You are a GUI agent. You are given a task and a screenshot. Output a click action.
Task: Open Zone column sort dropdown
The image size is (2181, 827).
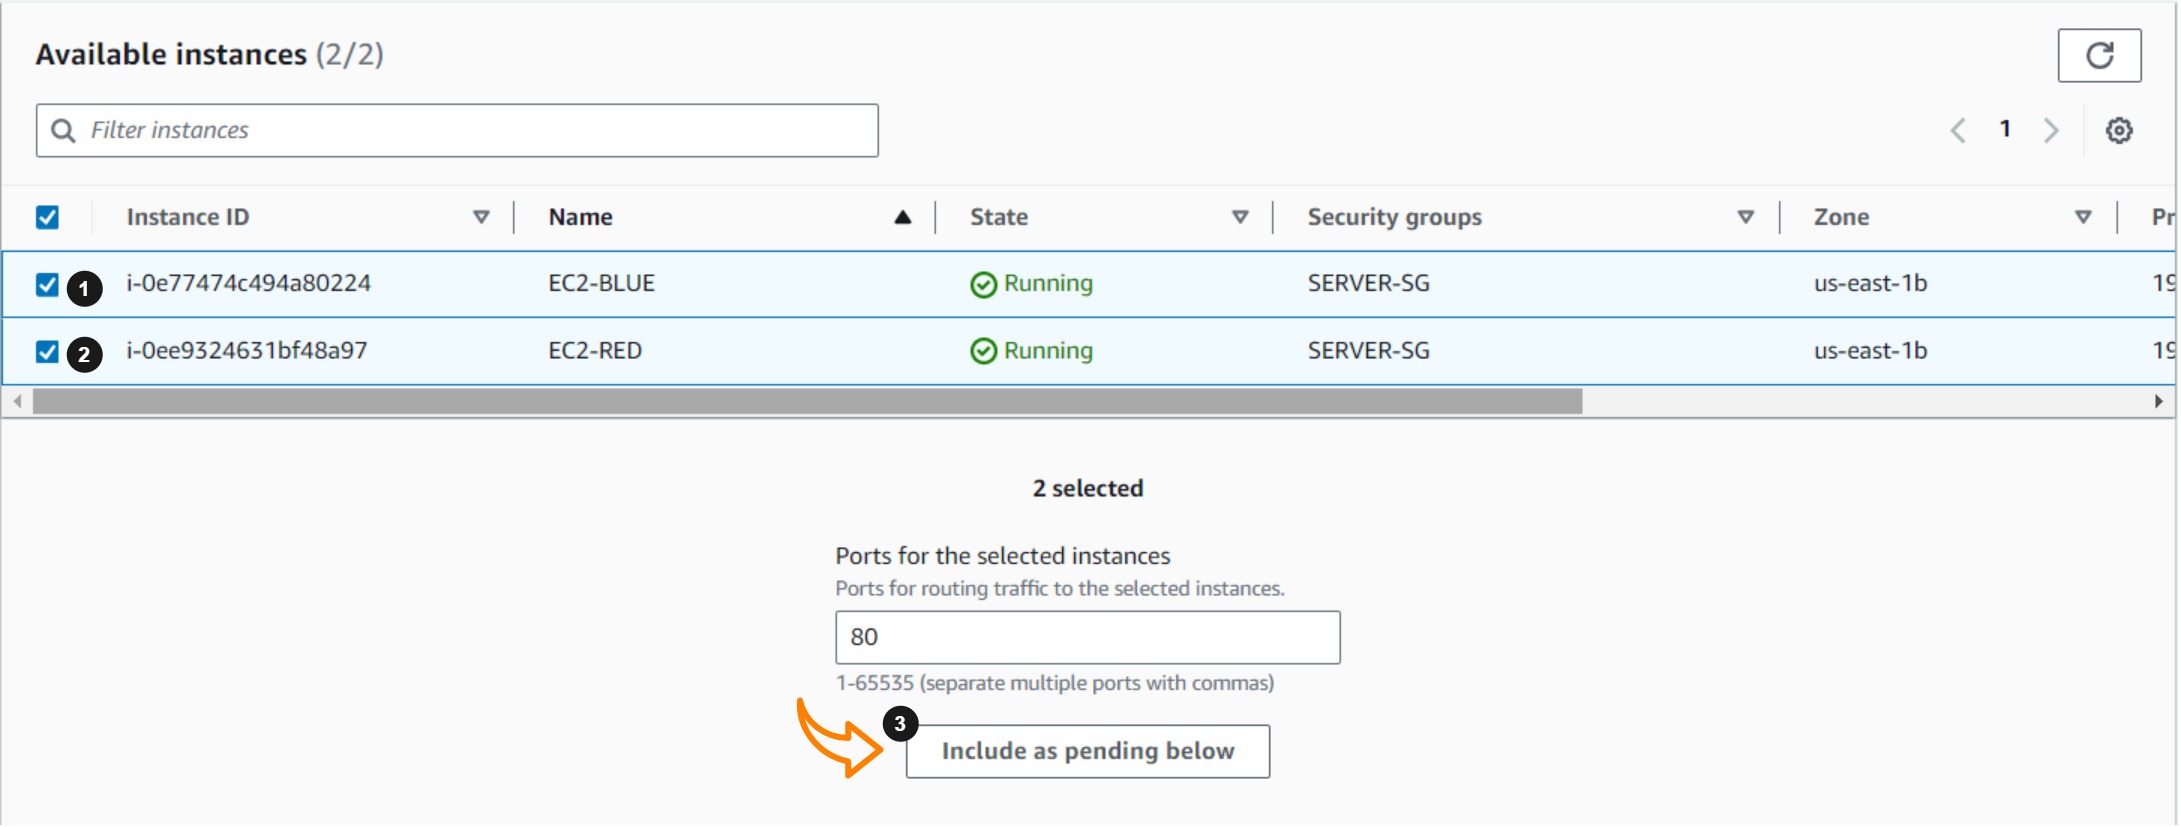point(2083,217)
